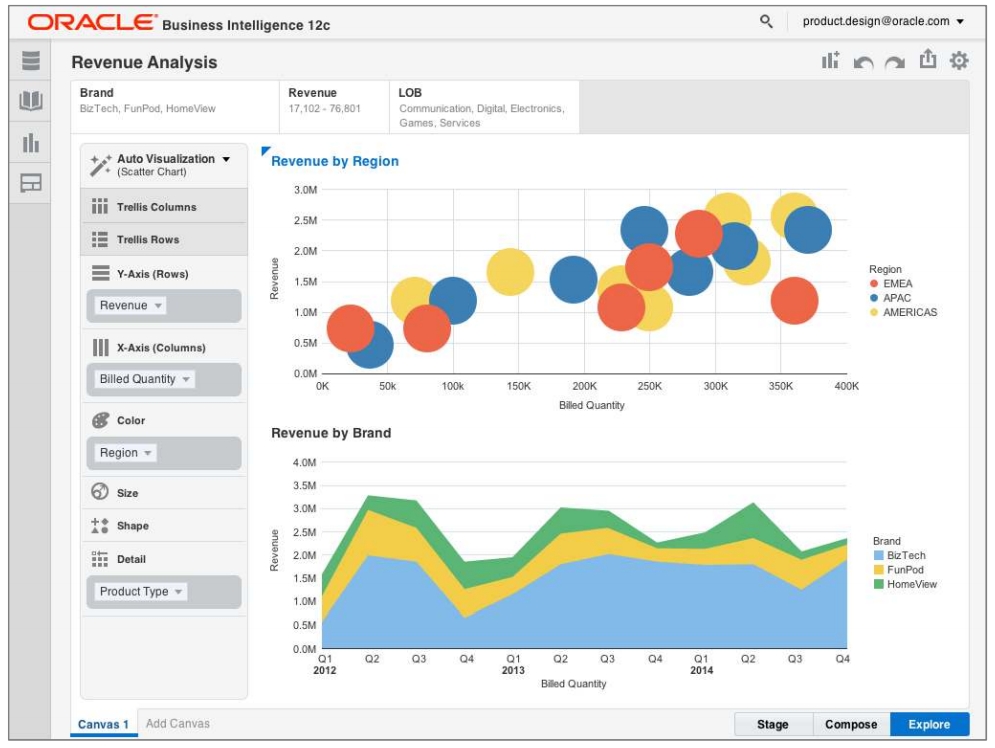Select the bar chart icon in sidebar

(30, 142)
